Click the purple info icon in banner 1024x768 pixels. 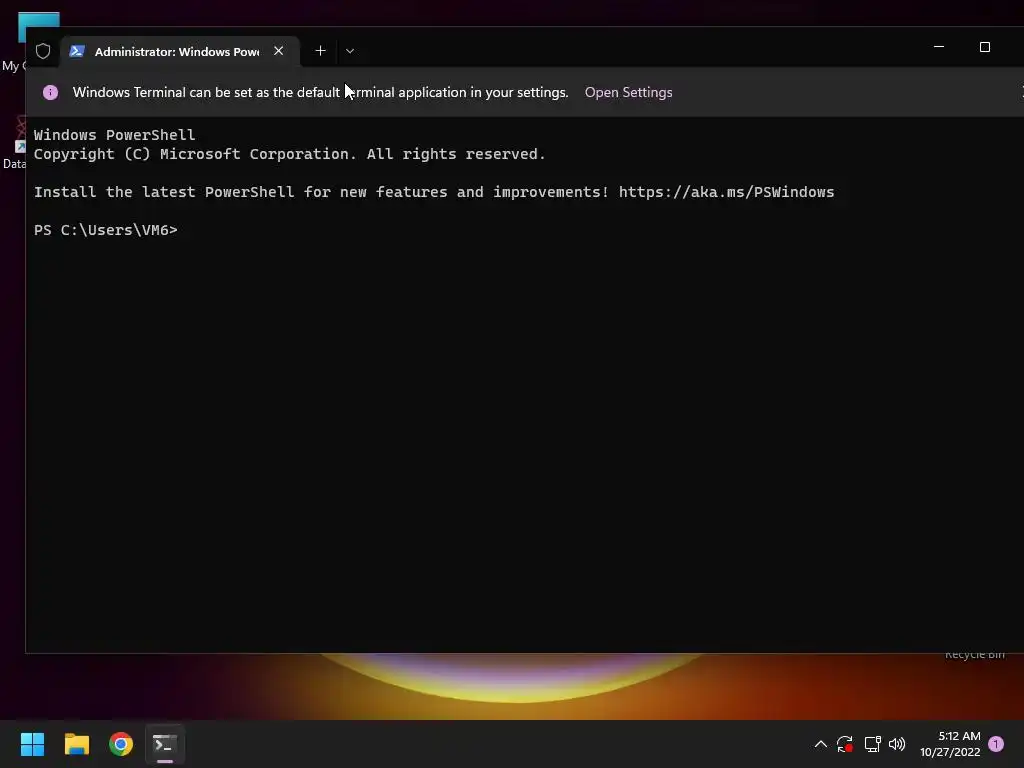(50, 92)
